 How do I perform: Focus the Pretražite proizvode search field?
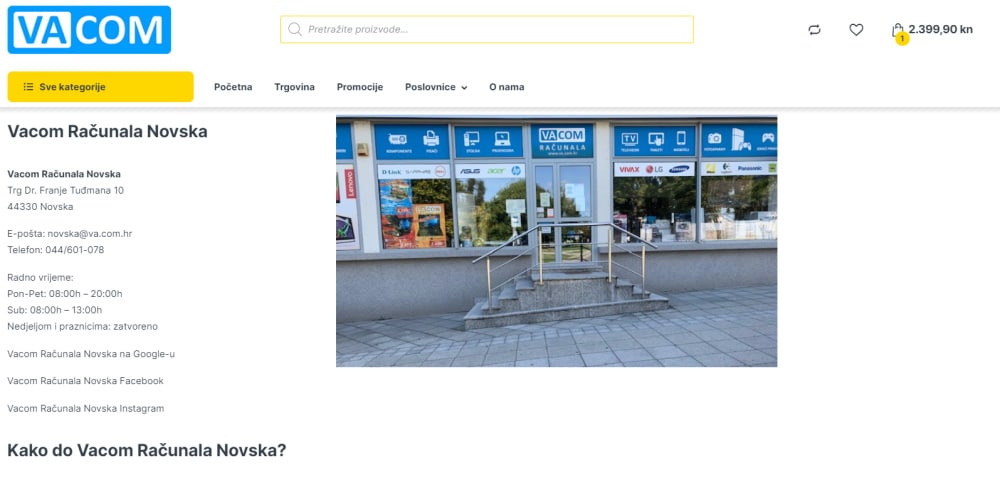[487, 29]
